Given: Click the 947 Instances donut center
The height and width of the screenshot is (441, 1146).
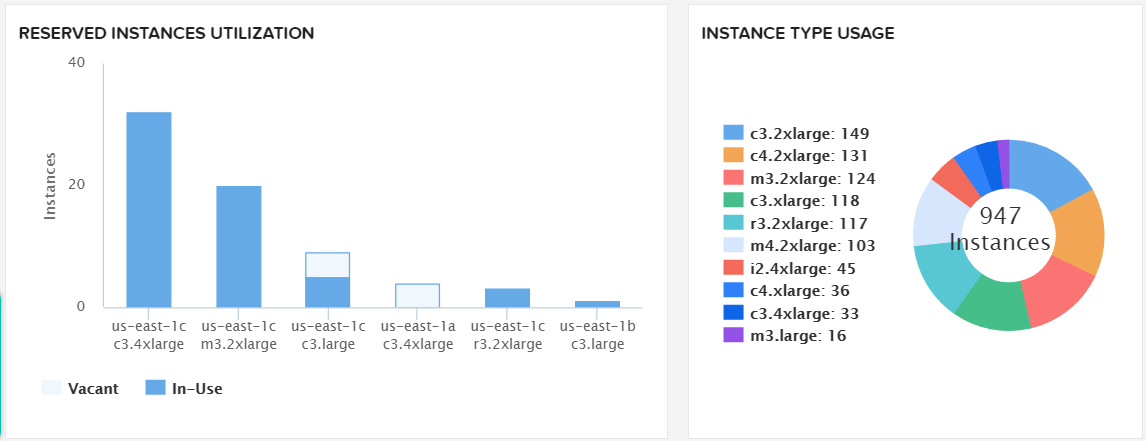Looking at the screenshot, I should pyautogui.click(x=1000, y=230).
